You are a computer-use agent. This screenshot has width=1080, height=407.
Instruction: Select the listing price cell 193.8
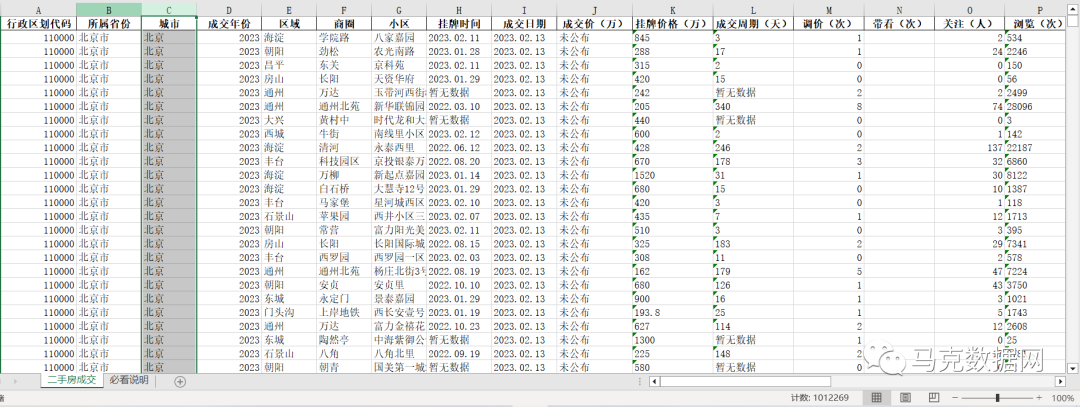point(672,312)
